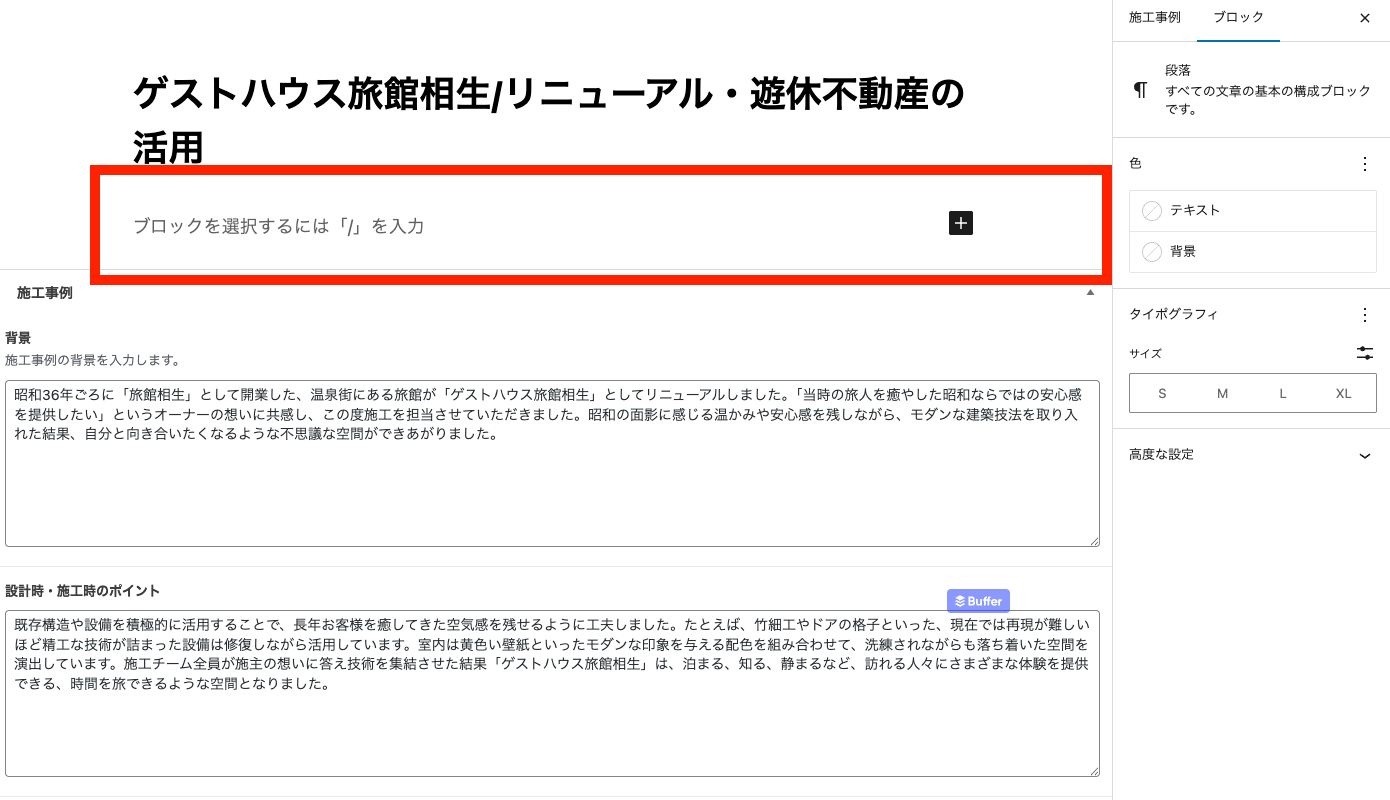Open the テキスト color picker
The width and height of the screenshot is (1390, 800).
[x=1252, y=211]
